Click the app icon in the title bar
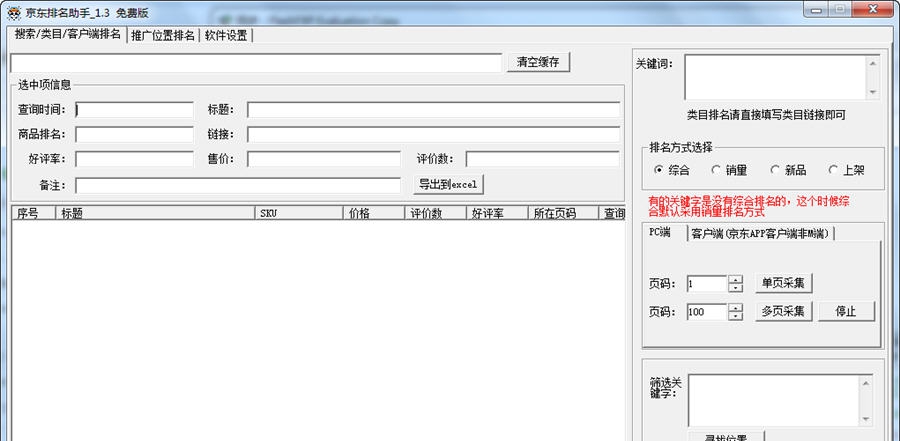 click(x=14, y=12)
